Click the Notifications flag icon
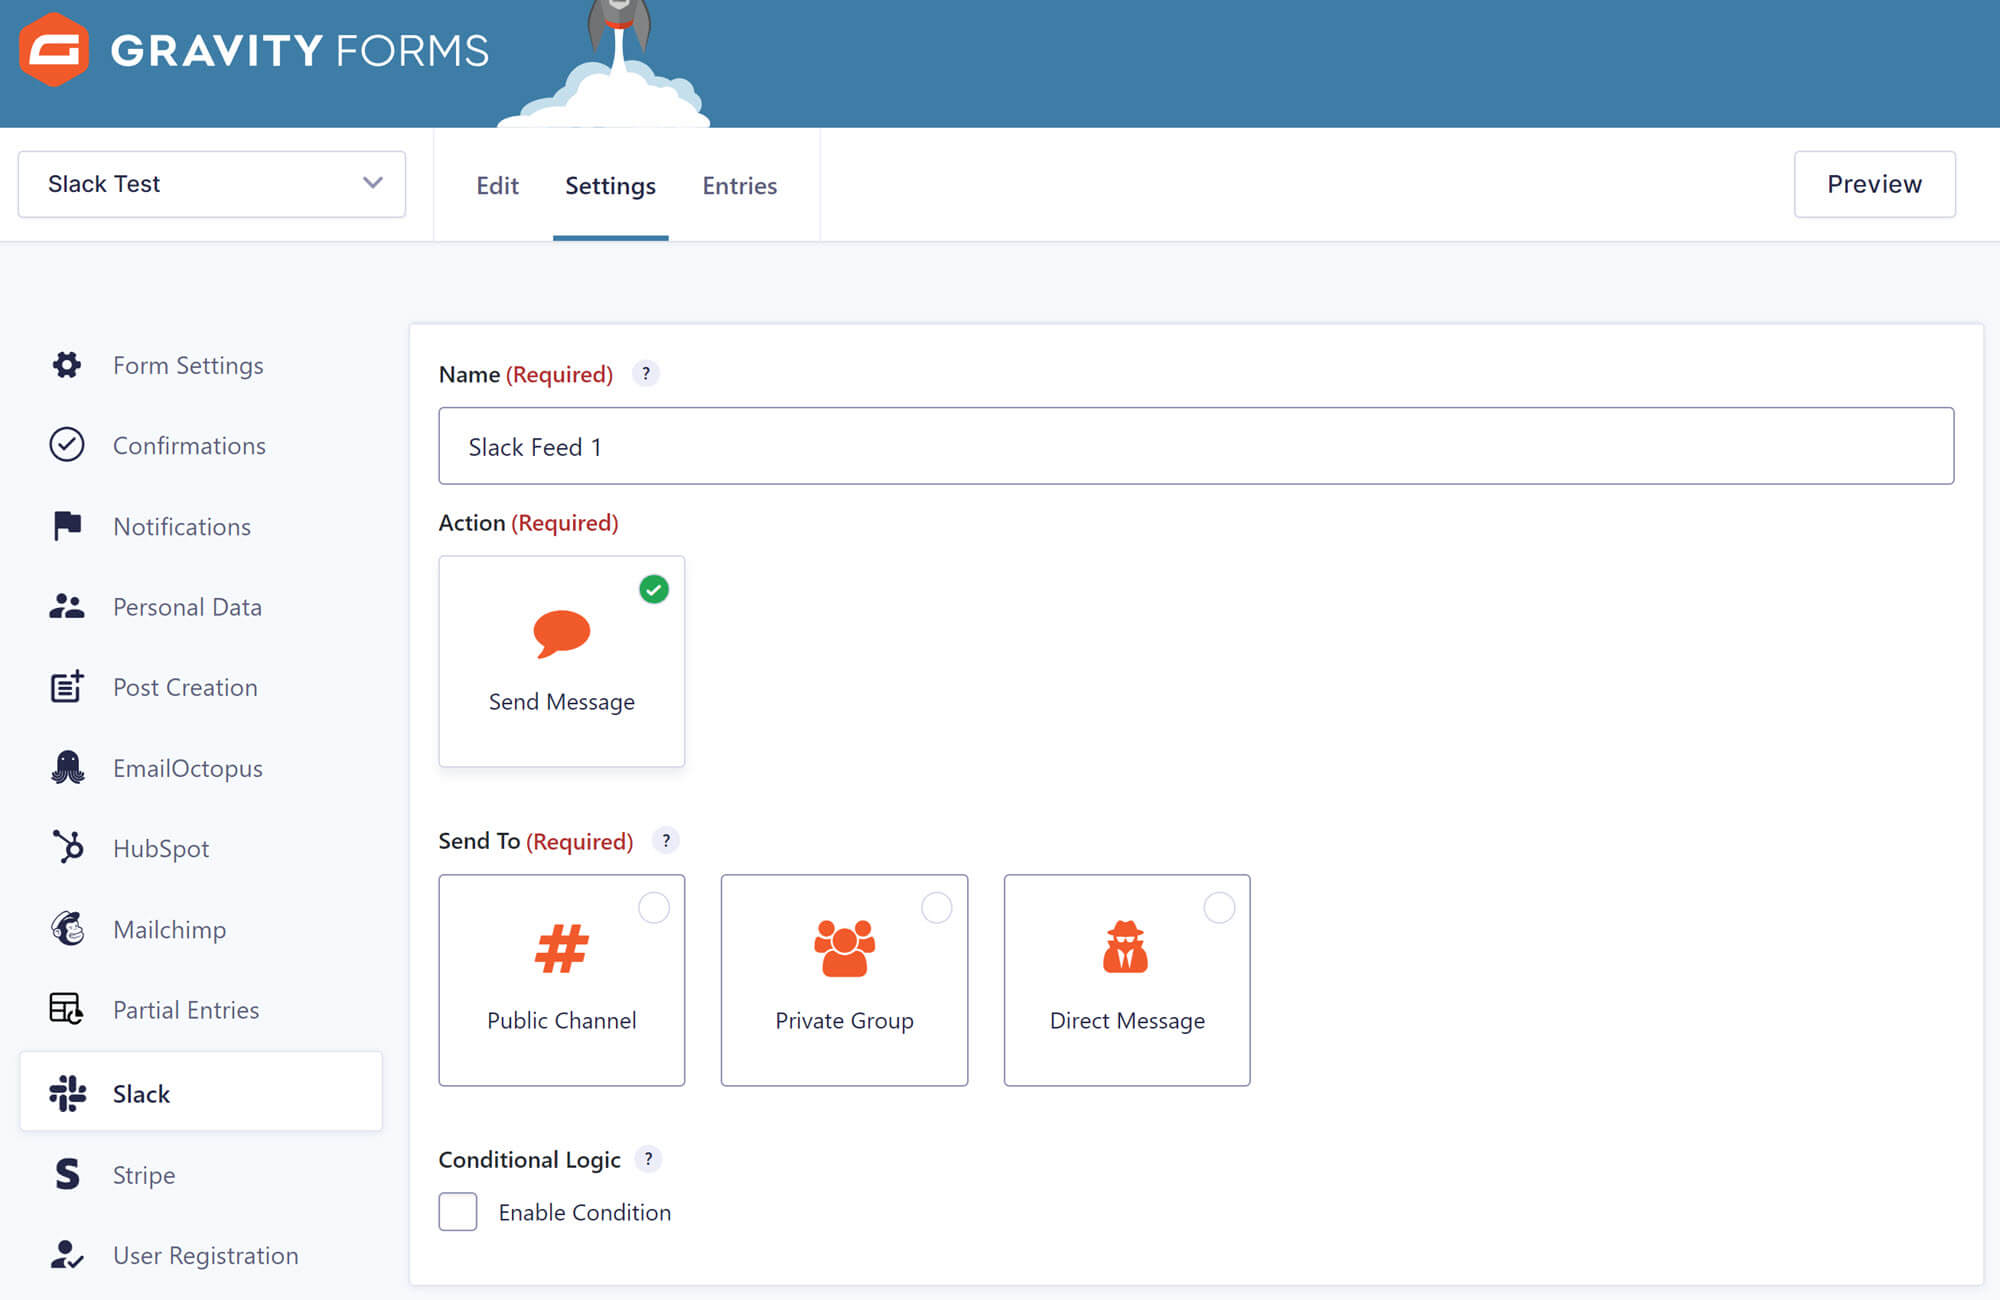2000x1300 pixels. click(67, 526)
